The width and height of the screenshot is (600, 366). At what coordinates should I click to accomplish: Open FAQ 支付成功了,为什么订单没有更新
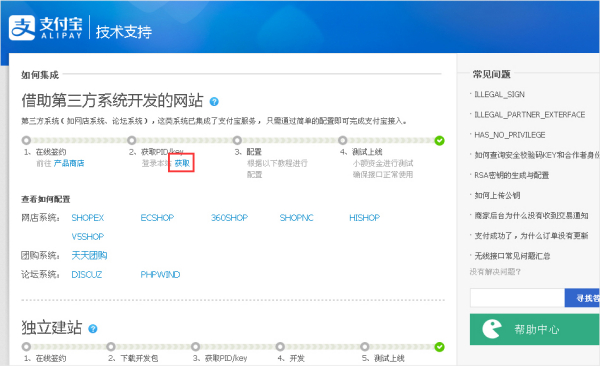click(531, 236)
